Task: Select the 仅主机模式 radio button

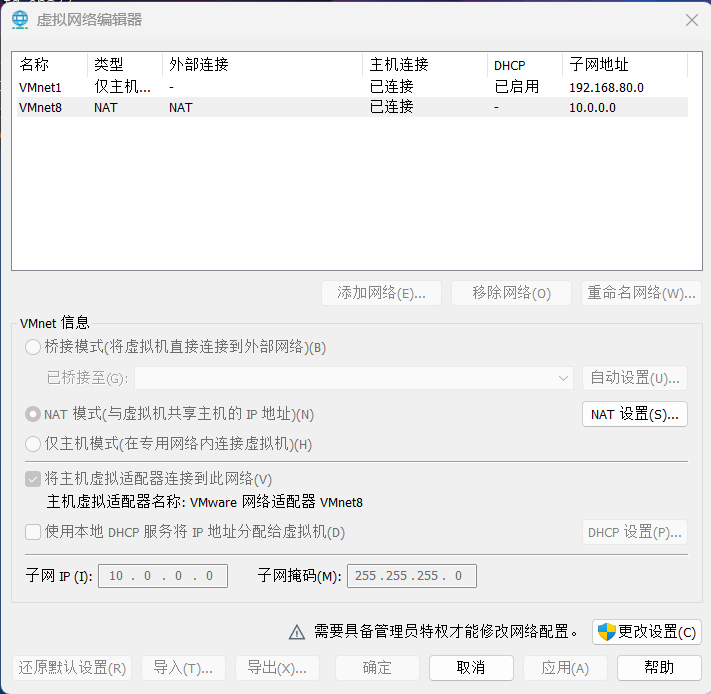Action: pos(33,444)
